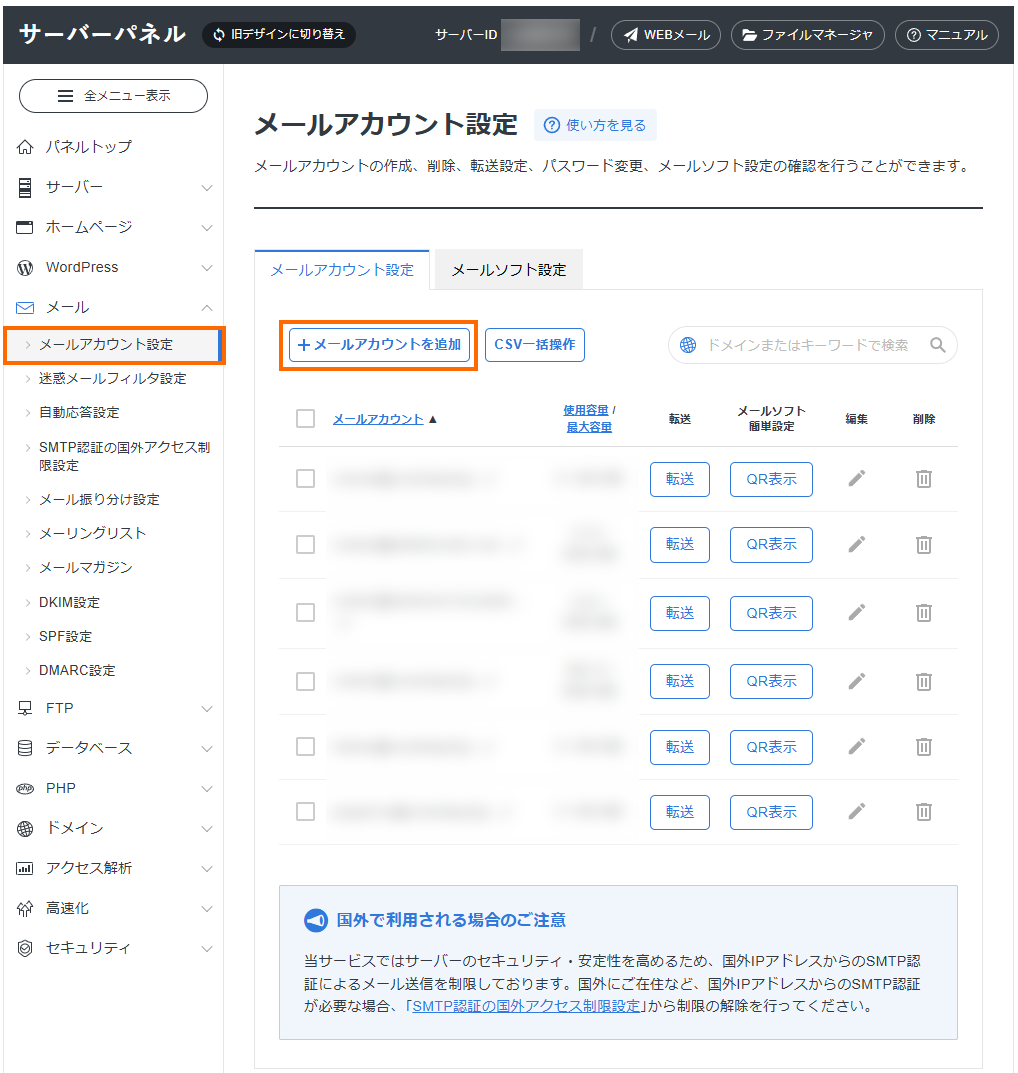Tick the checkbox of the first mail account row
The height and width of the screenshot is (1073, 1018).
(x=305, y=478)
